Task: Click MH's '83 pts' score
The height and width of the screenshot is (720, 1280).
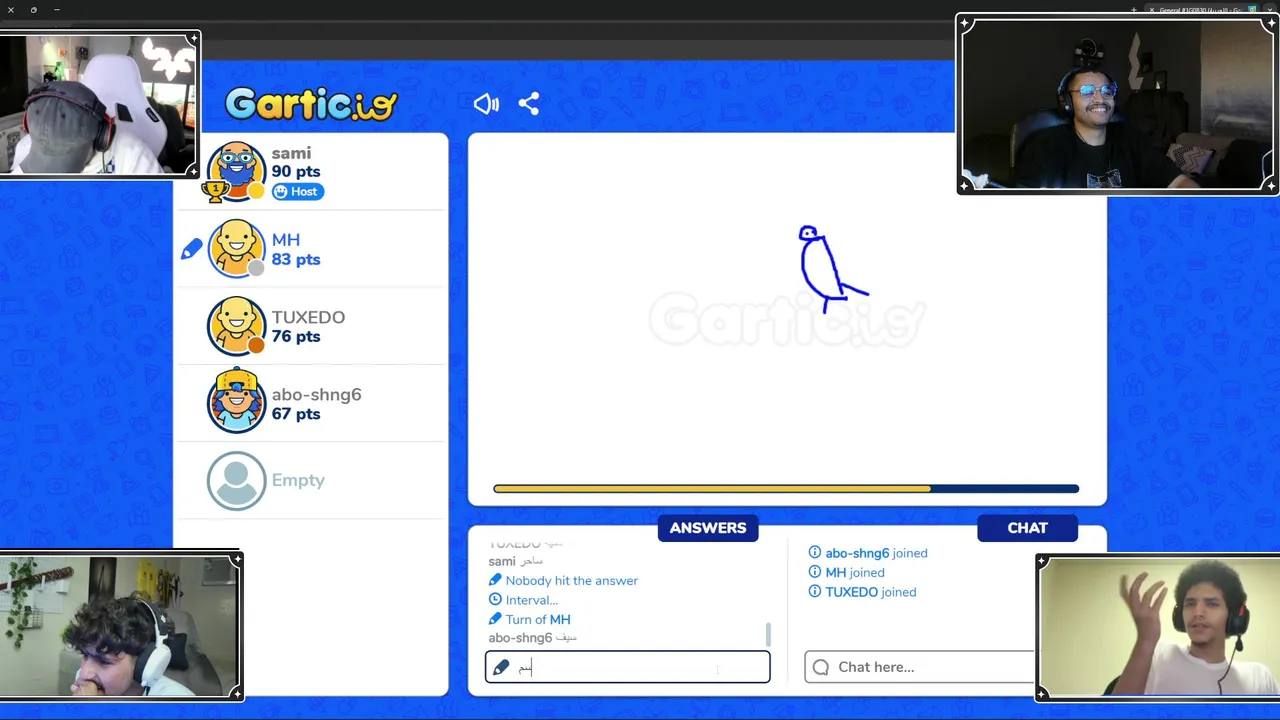Action: click(x=296, y=259)
